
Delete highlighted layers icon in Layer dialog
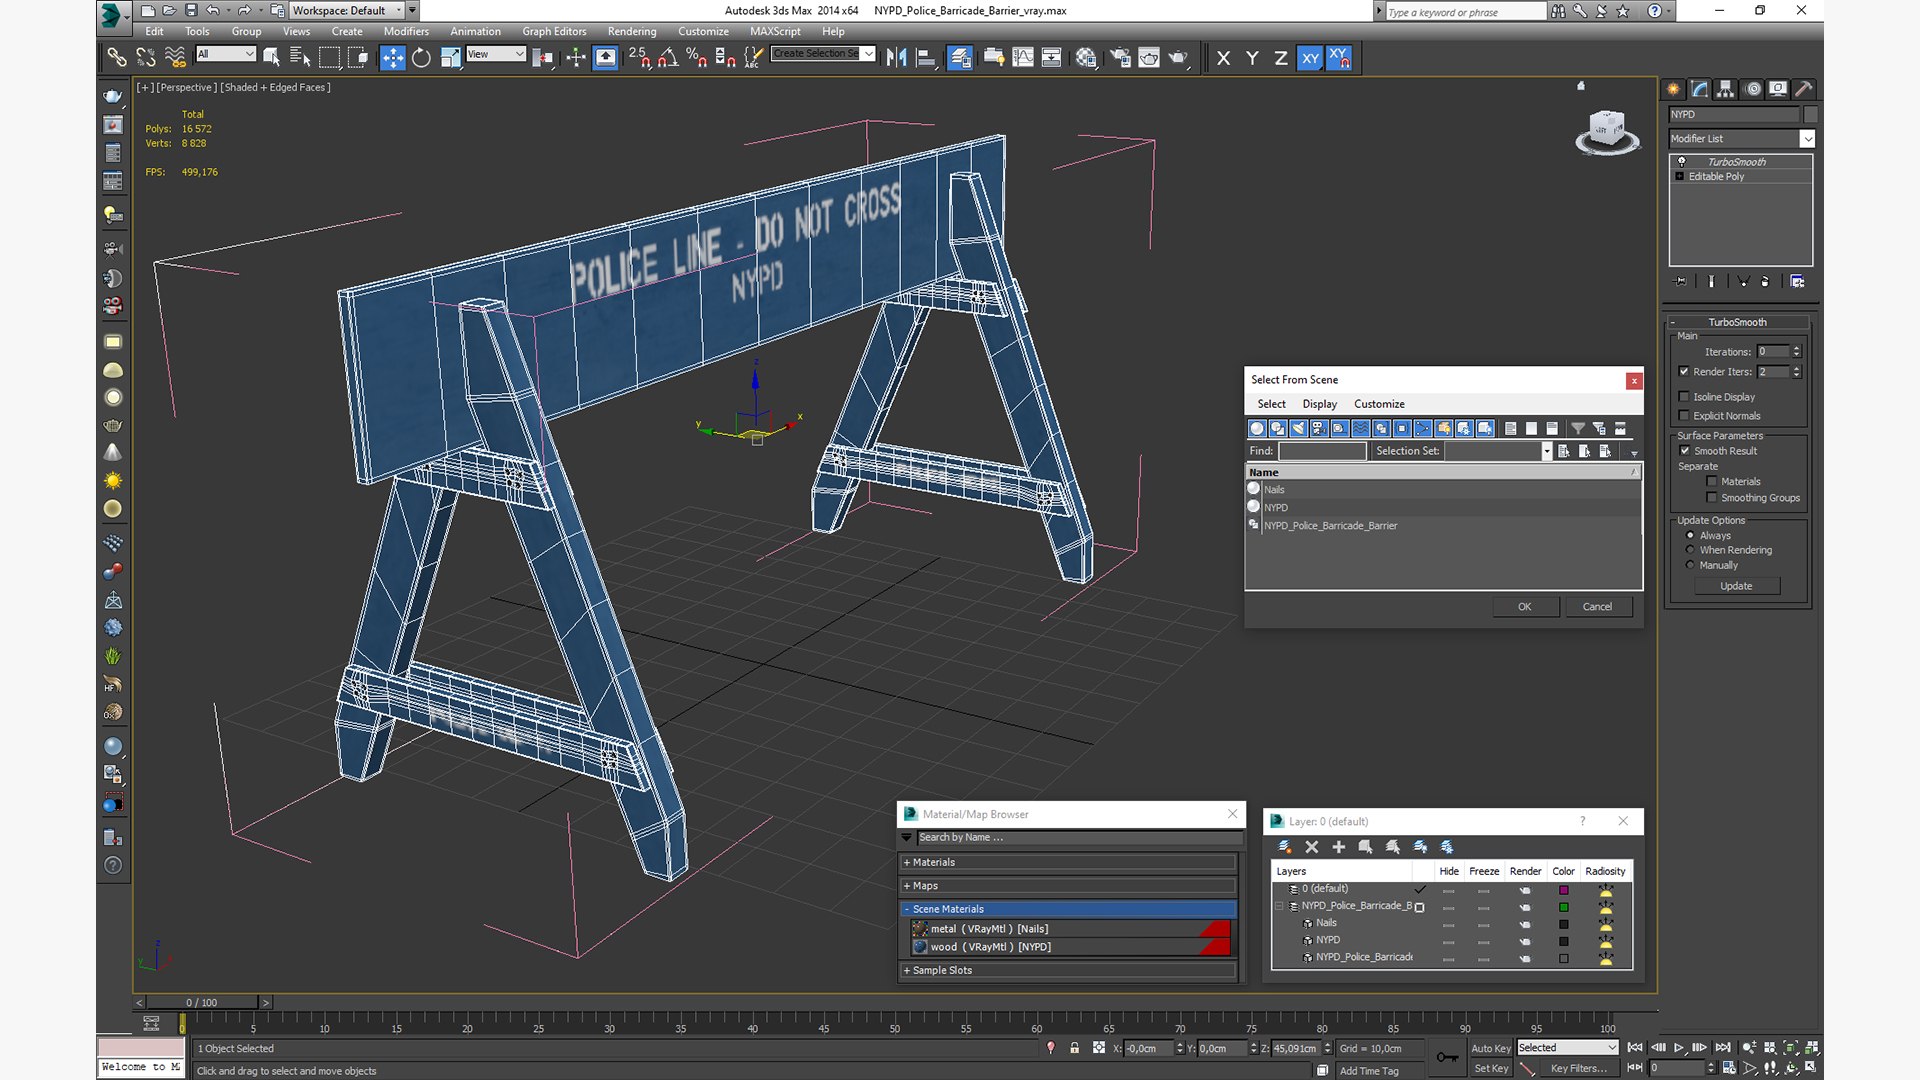(1312, 847)
